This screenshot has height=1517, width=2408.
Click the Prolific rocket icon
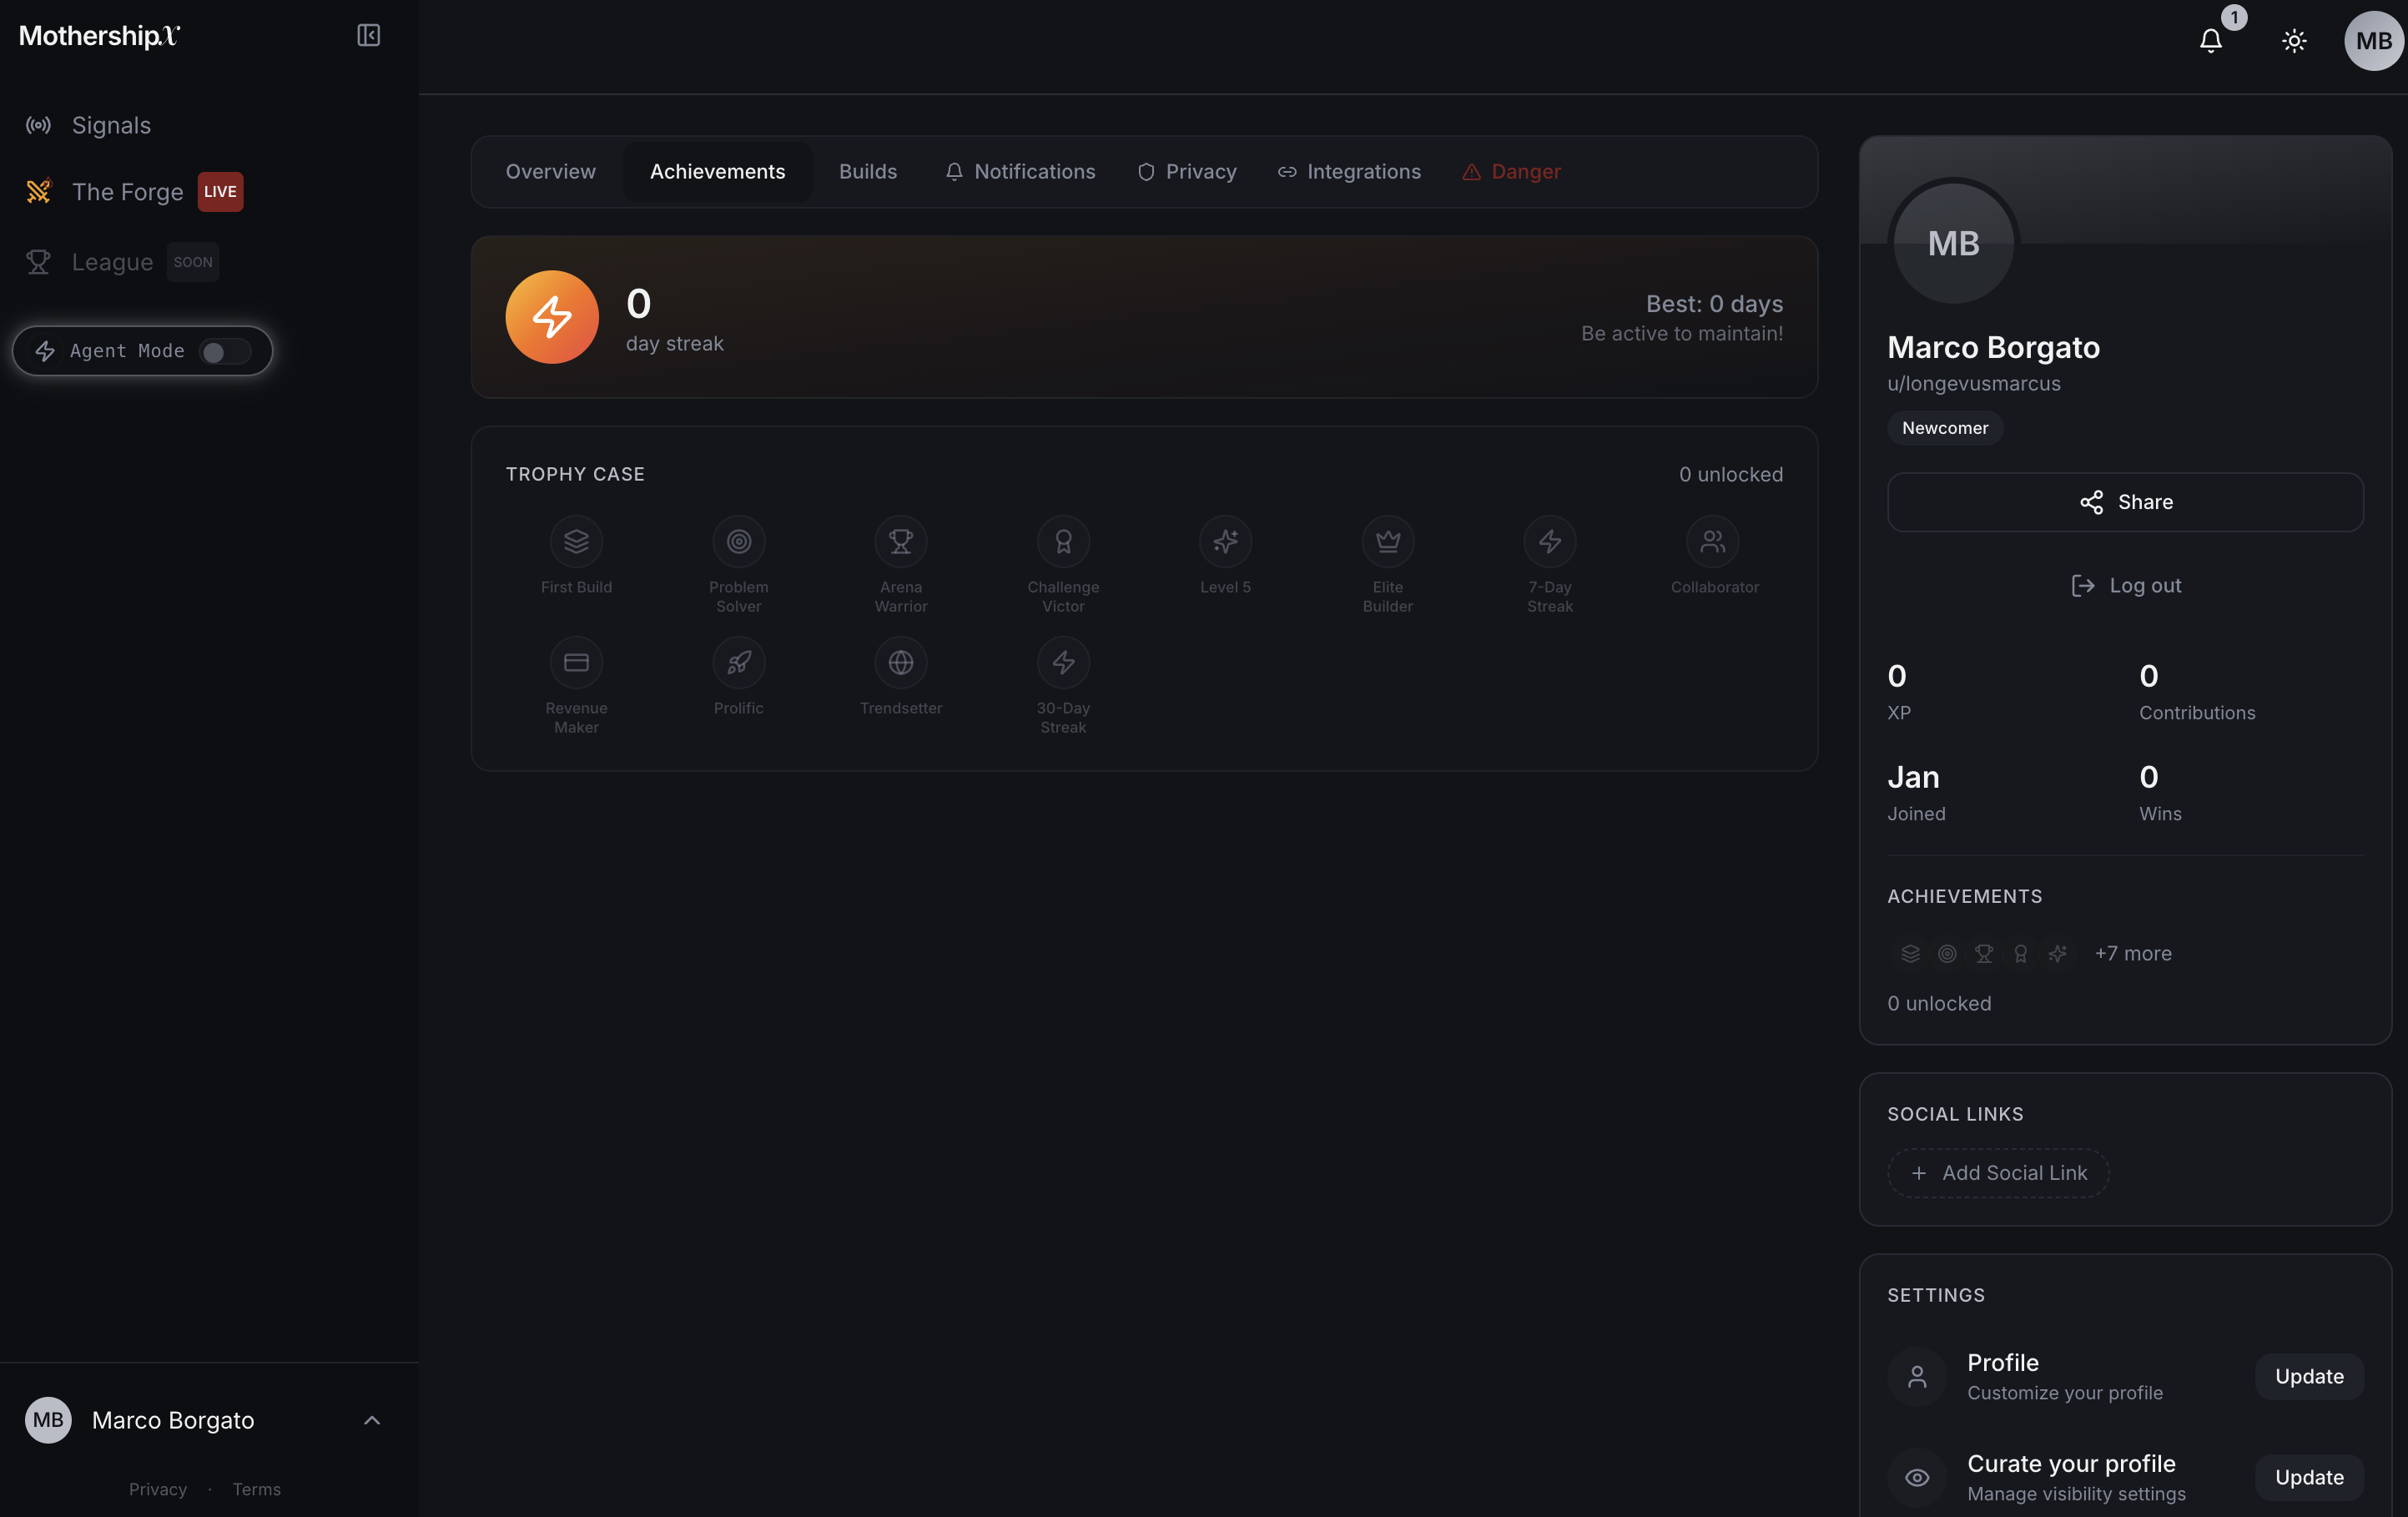click(738, 663)
